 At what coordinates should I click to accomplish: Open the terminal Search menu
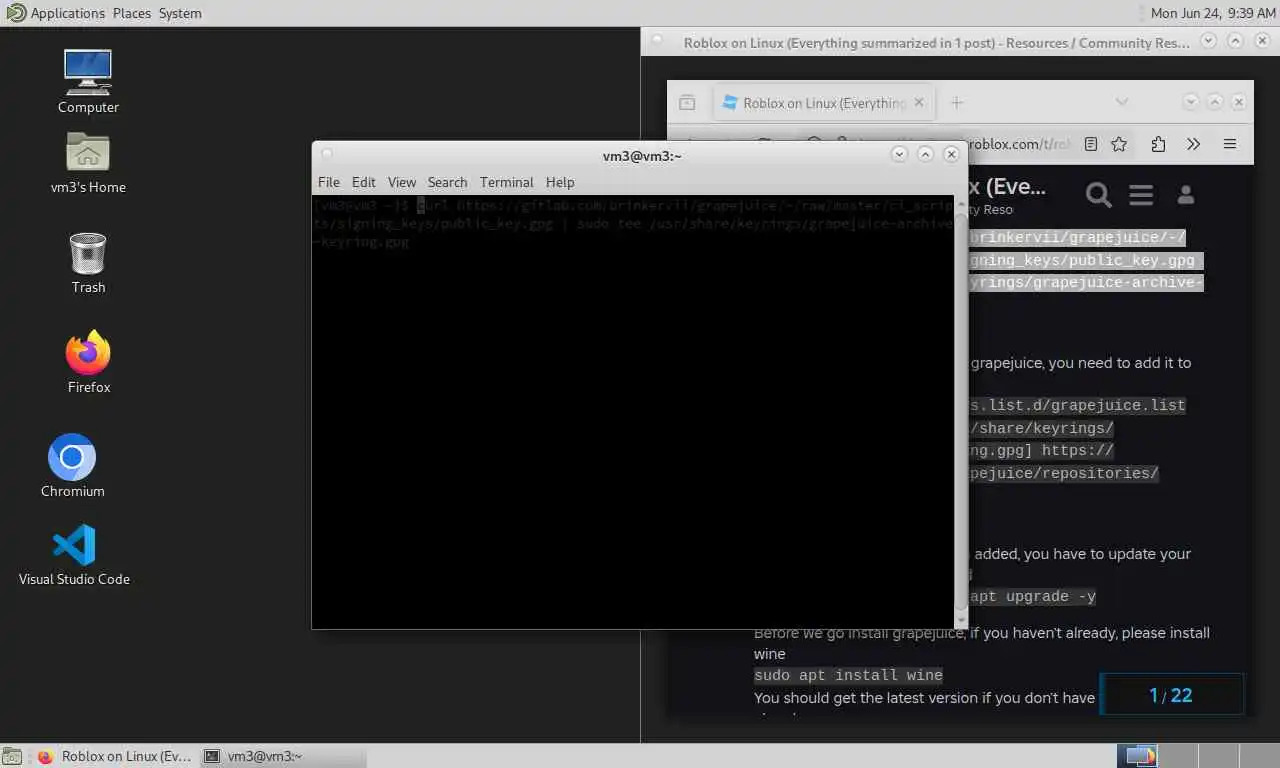[x=447, y=182]
